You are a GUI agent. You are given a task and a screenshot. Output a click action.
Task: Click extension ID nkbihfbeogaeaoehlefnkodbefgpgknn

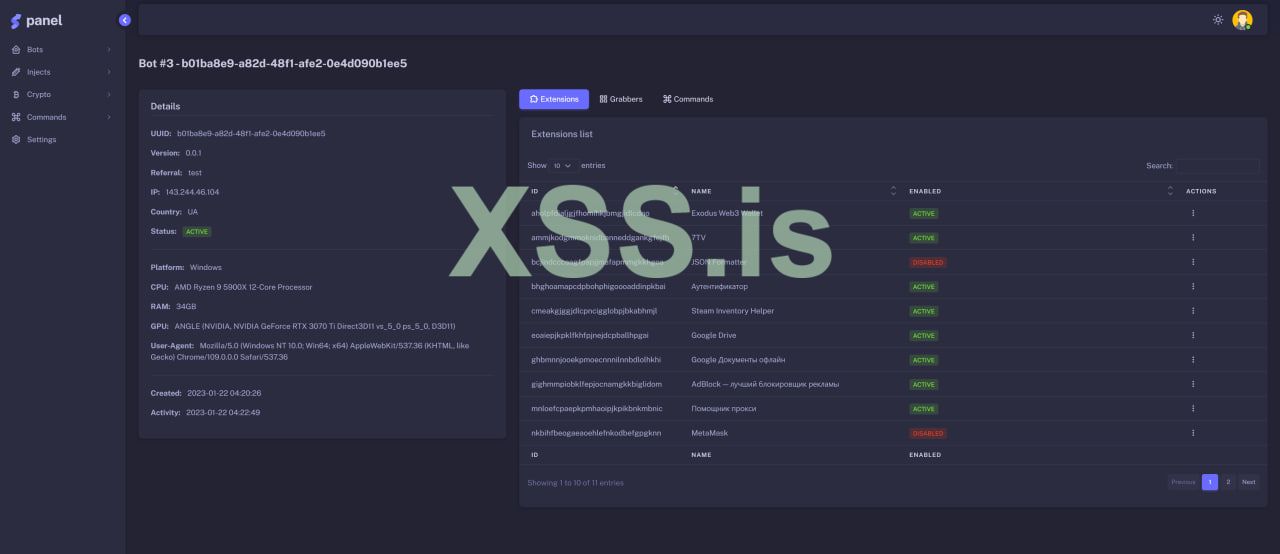596,433
